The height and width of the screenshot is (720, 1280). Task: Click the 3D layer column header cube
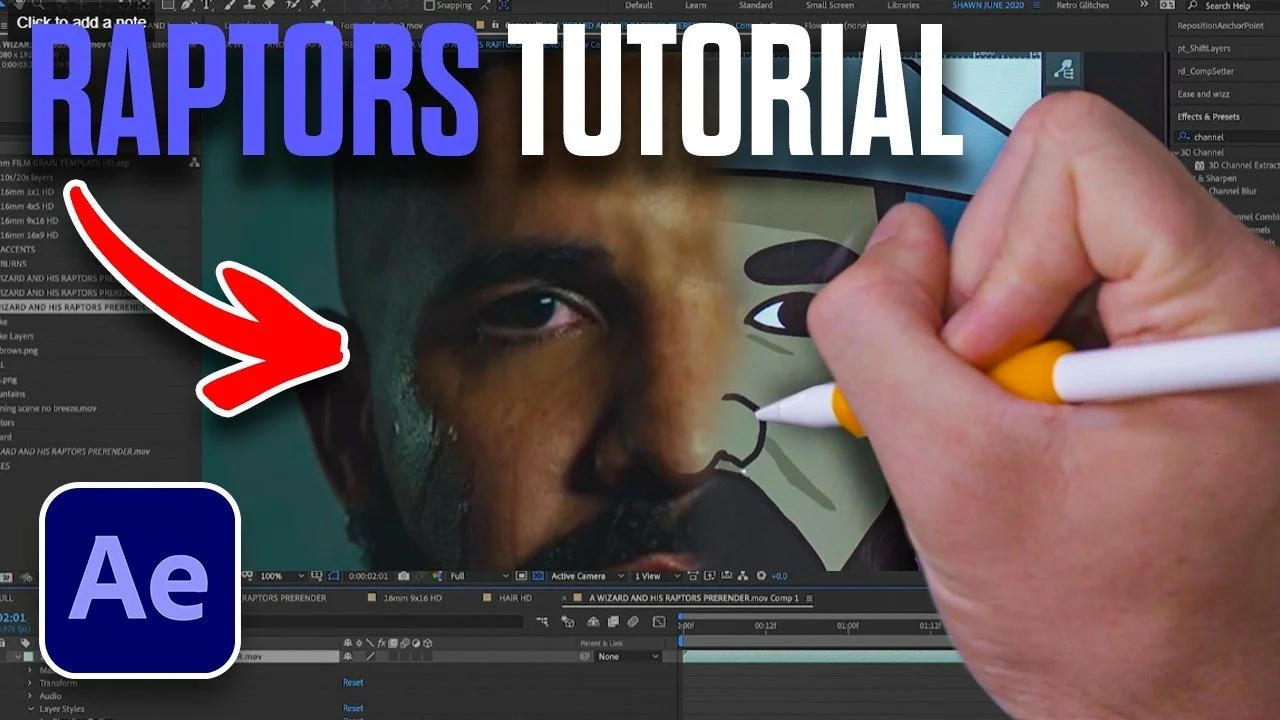(428, 643)
